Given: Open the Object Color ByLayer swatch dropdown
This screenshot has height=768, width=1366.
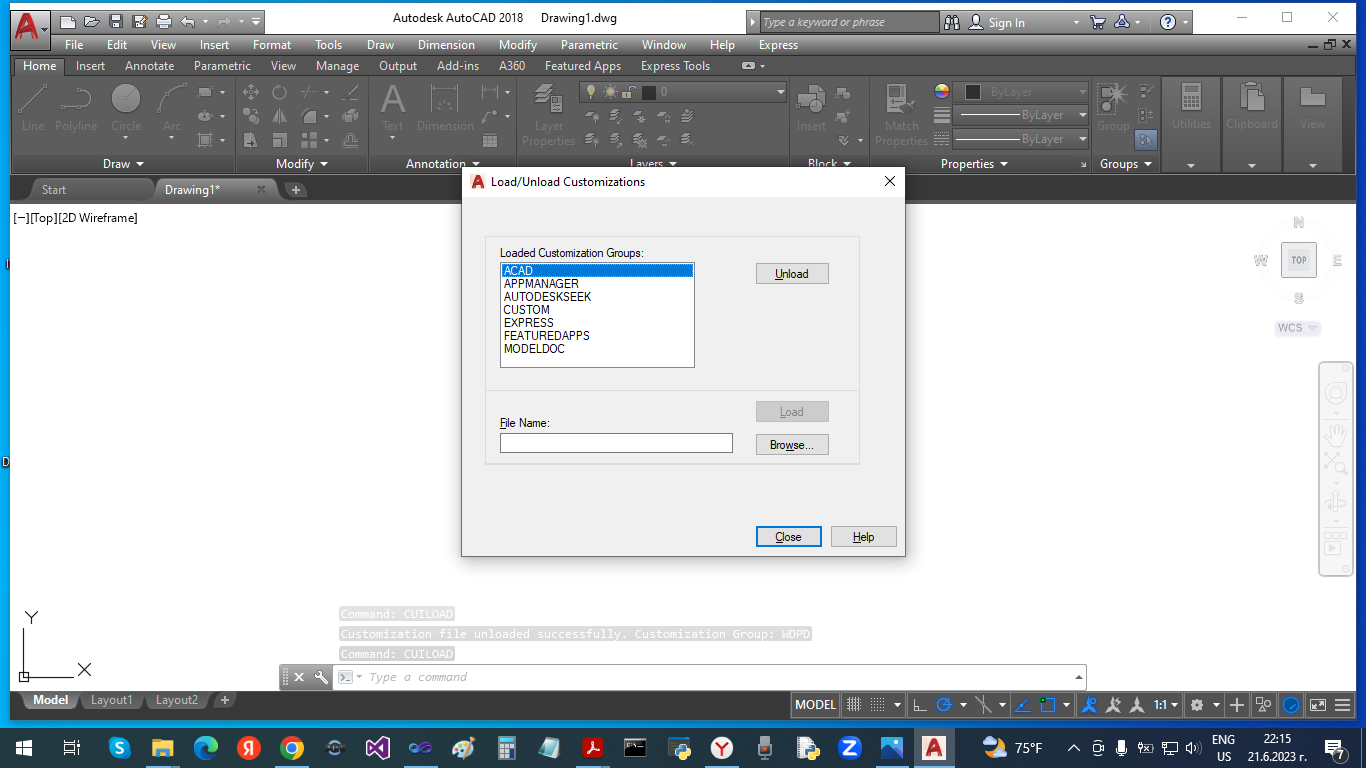Looking at the screenshot, I should tap(1020, 92).
